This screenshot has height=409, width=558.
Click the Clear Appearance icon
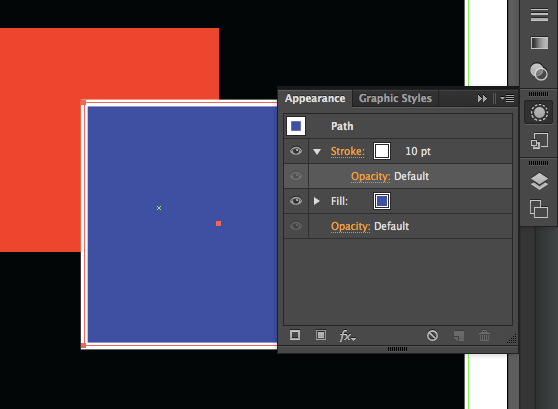432,335
